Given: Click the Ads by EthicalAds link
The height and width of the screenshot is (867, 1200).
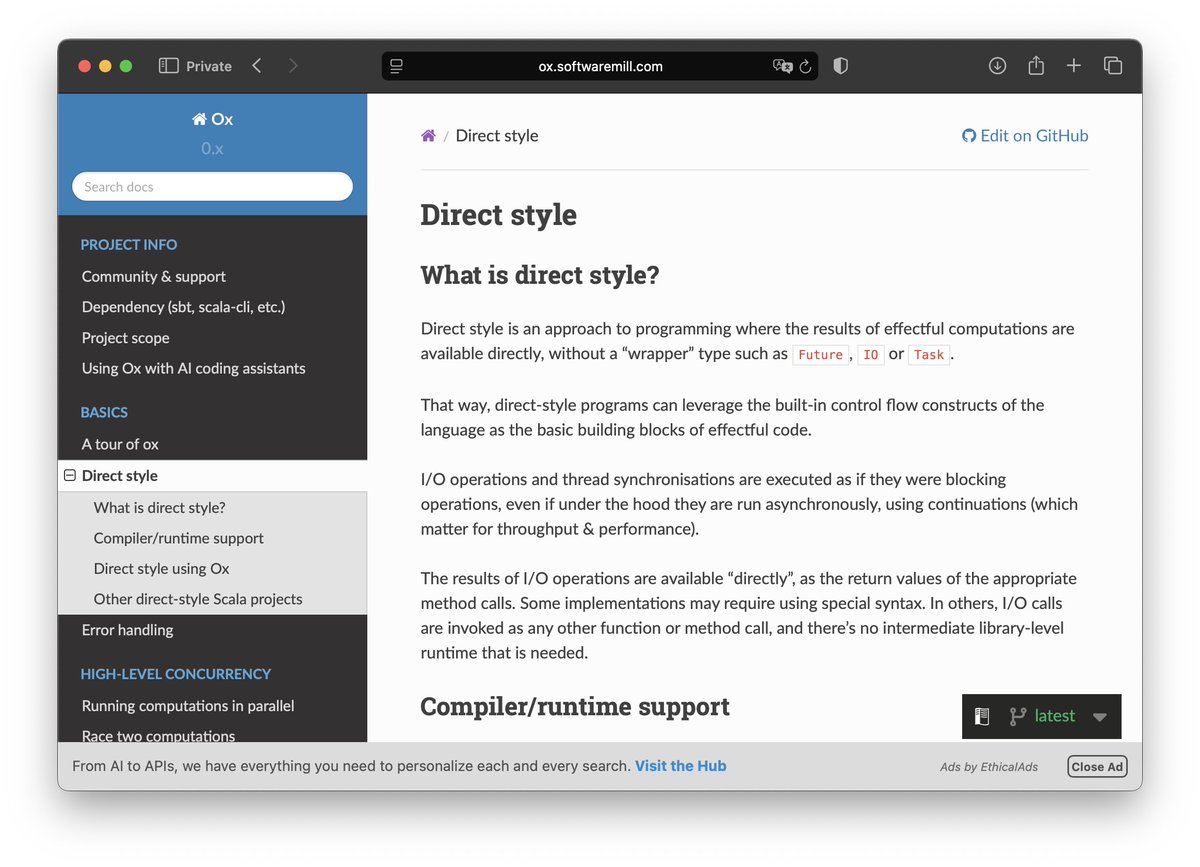Looking at the screenshot, I should click(989, 767).
